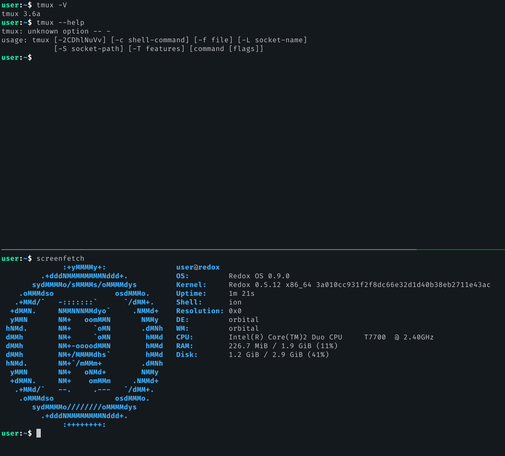Click the 'RAM:' label
This screenshot has width=505, height=456.
tap(185, 346)
